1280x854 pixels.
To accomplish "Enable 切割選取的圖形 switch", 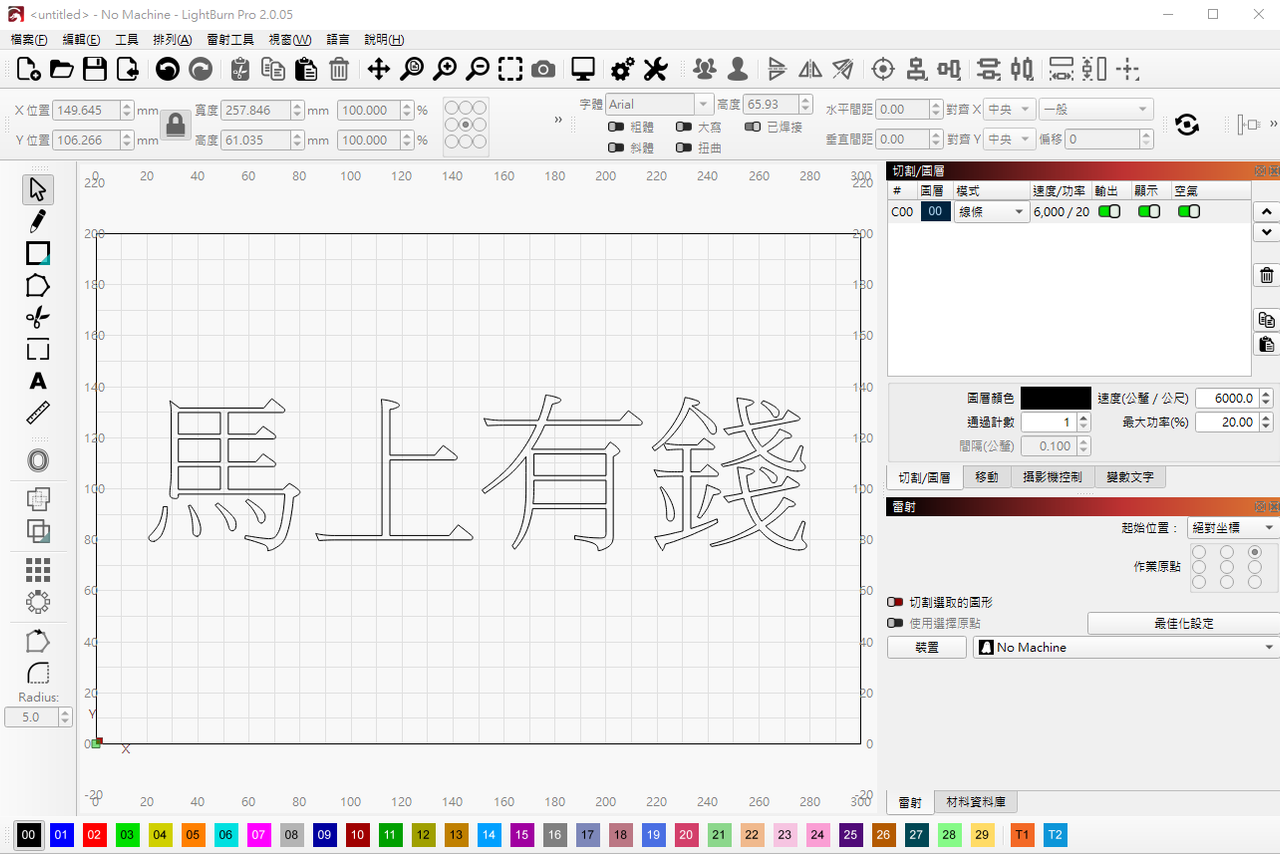I will 896,603.
